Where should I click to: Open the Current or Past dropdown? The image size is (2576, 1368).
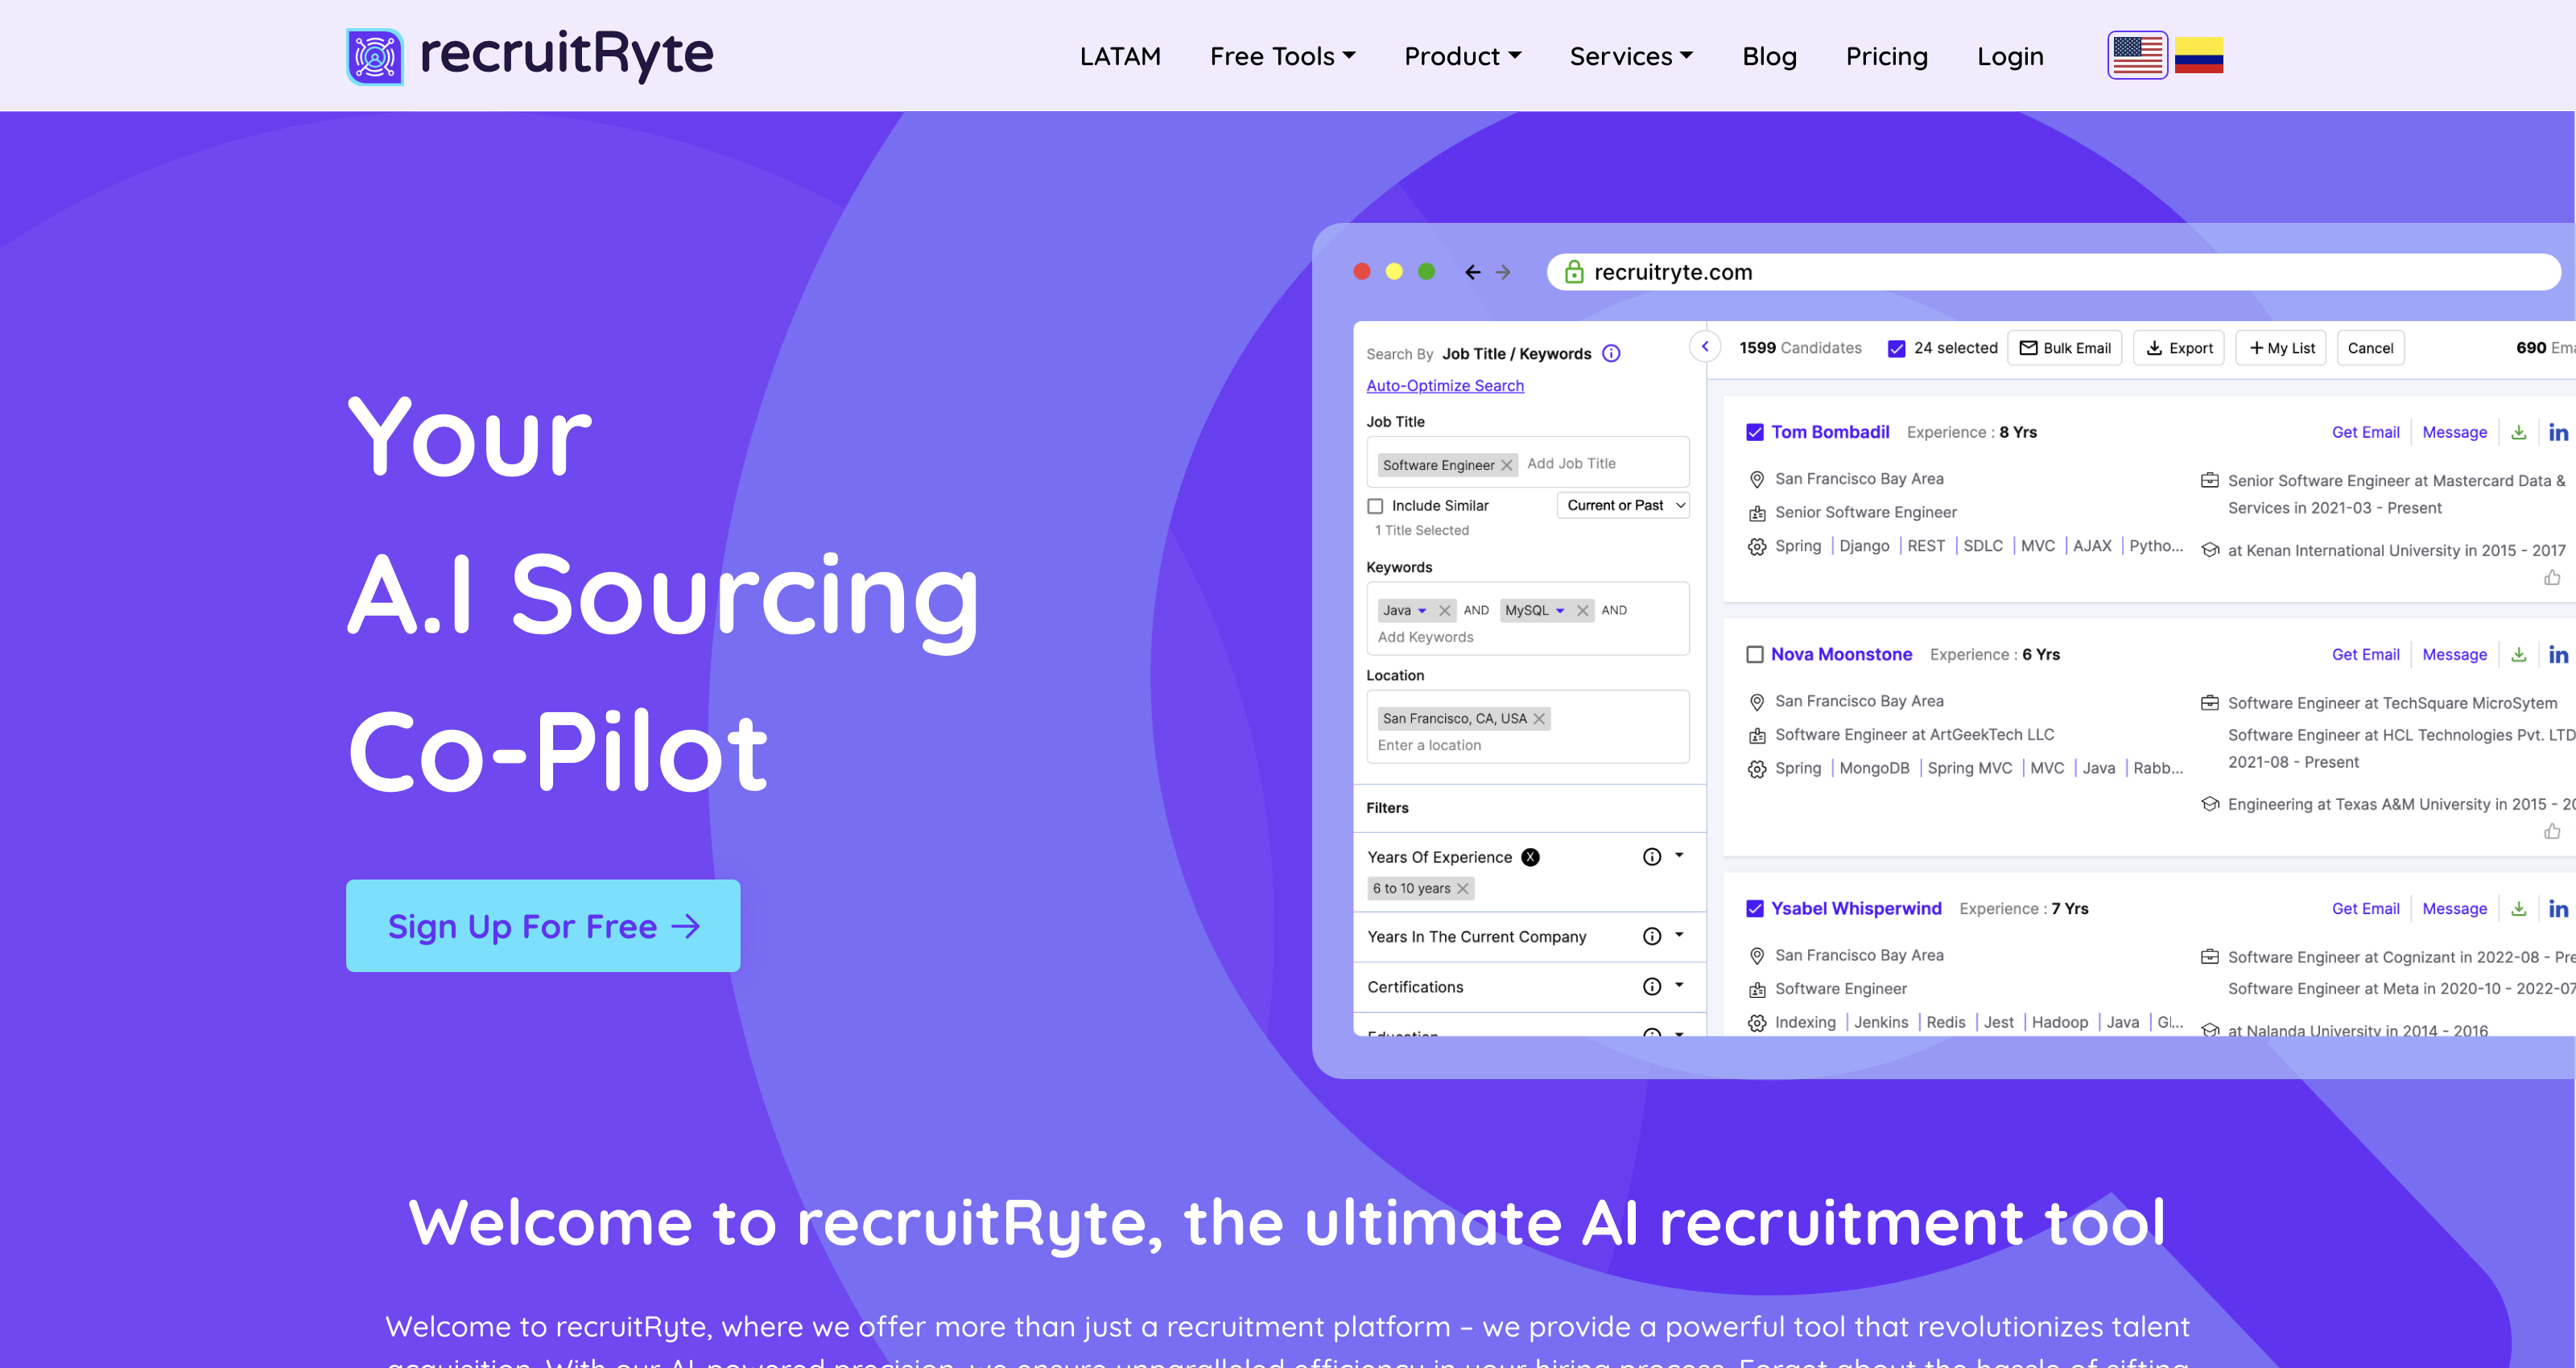pyautogui.click(x=1623, y=505)
